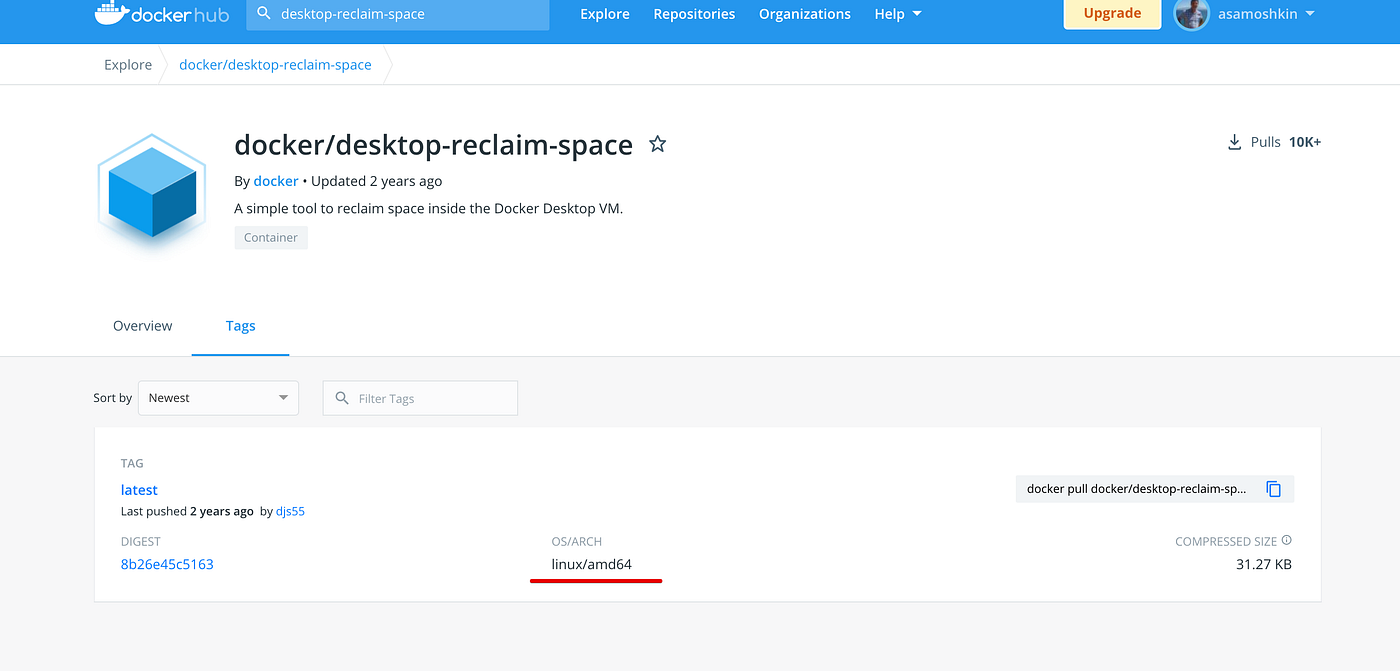Click the repository title heading

pyautogui.click(x=433, y=145)
